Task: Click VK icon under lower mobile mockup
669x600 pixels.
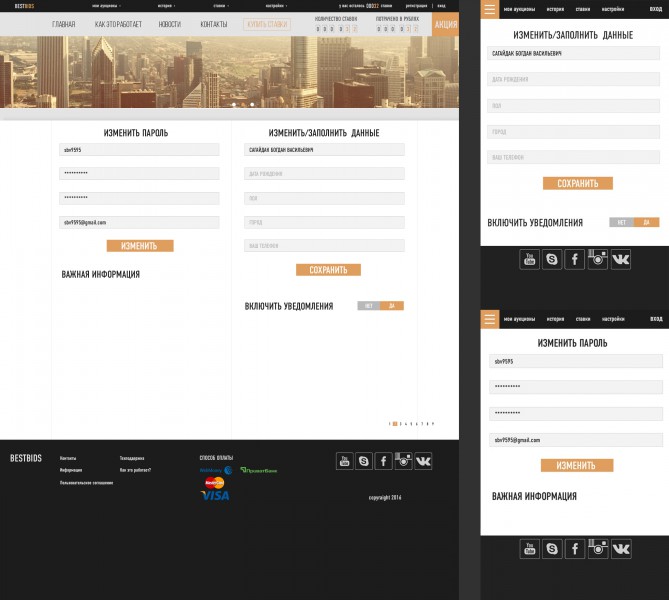Action: pos(621,548)
